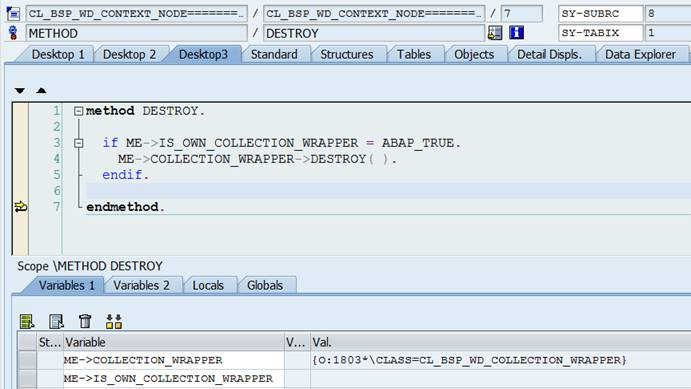Click the {O:1803*\CLASS=CL_BSP_WD_COLLECTION_WRAPPER} value
691x389 pixels.
point(469,360)
